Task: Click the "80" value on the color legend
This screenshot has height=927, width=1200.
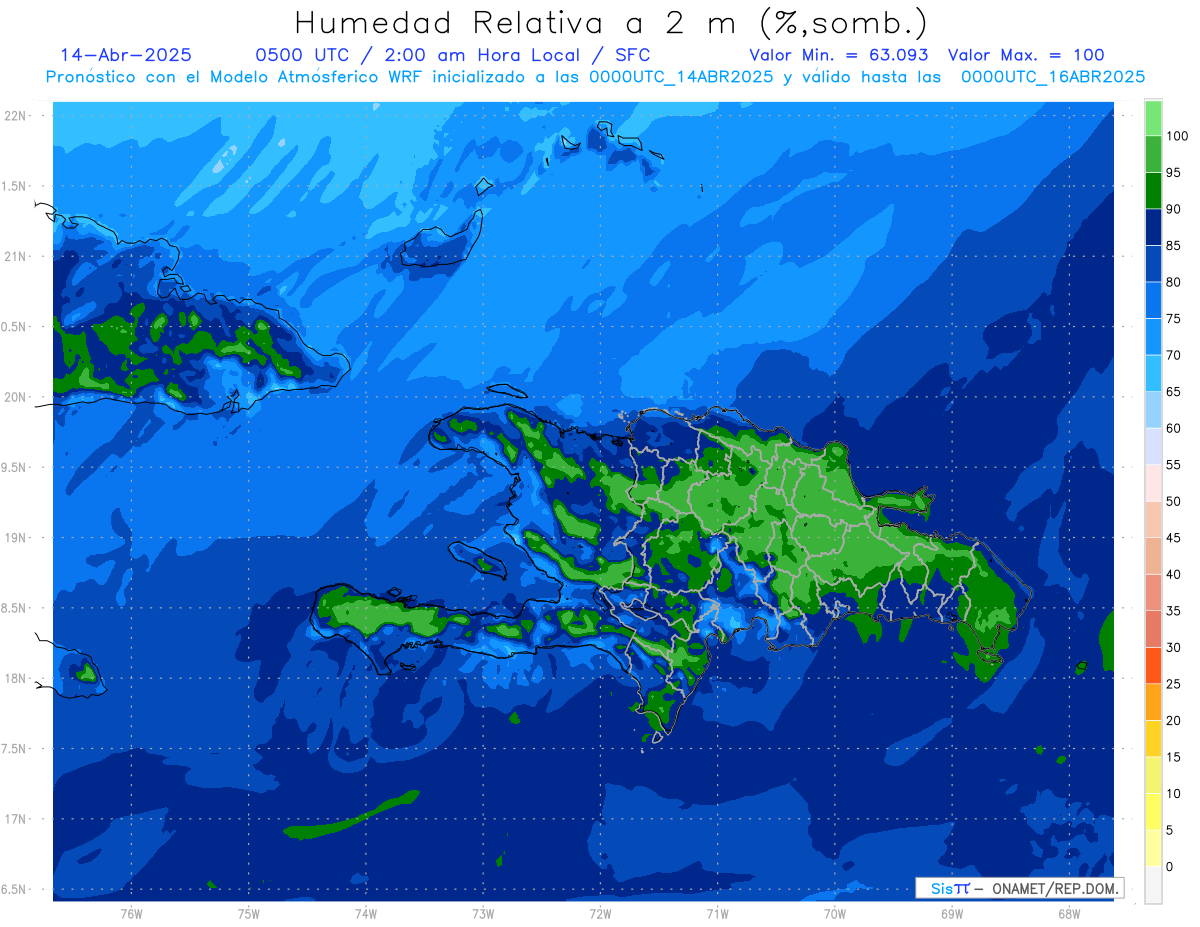Action: tap(1173, 282)
